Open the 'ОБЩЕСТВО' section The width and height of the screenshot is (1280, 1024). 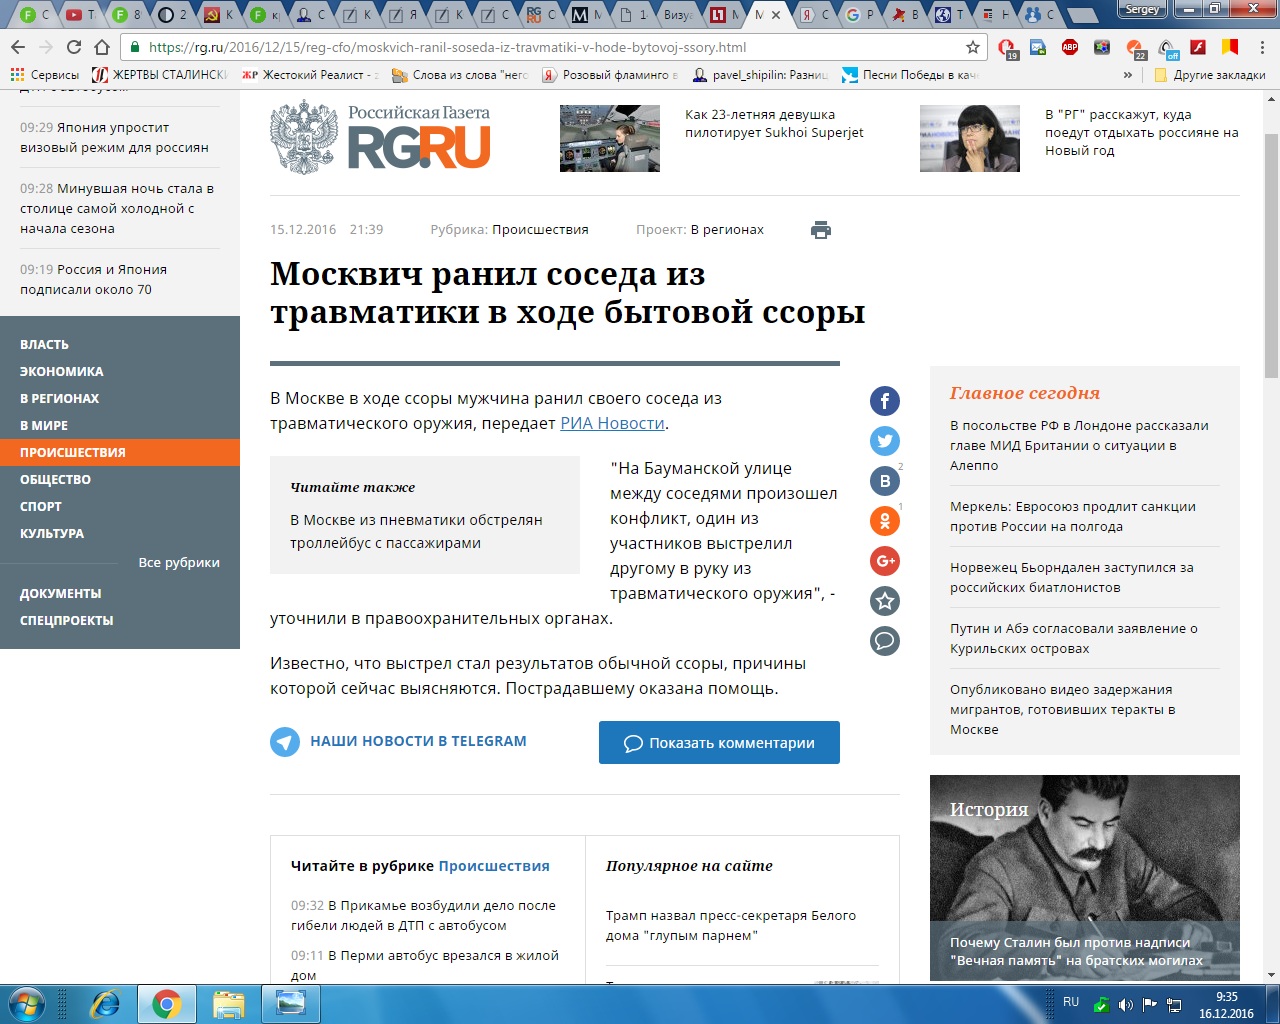point(56,479)
